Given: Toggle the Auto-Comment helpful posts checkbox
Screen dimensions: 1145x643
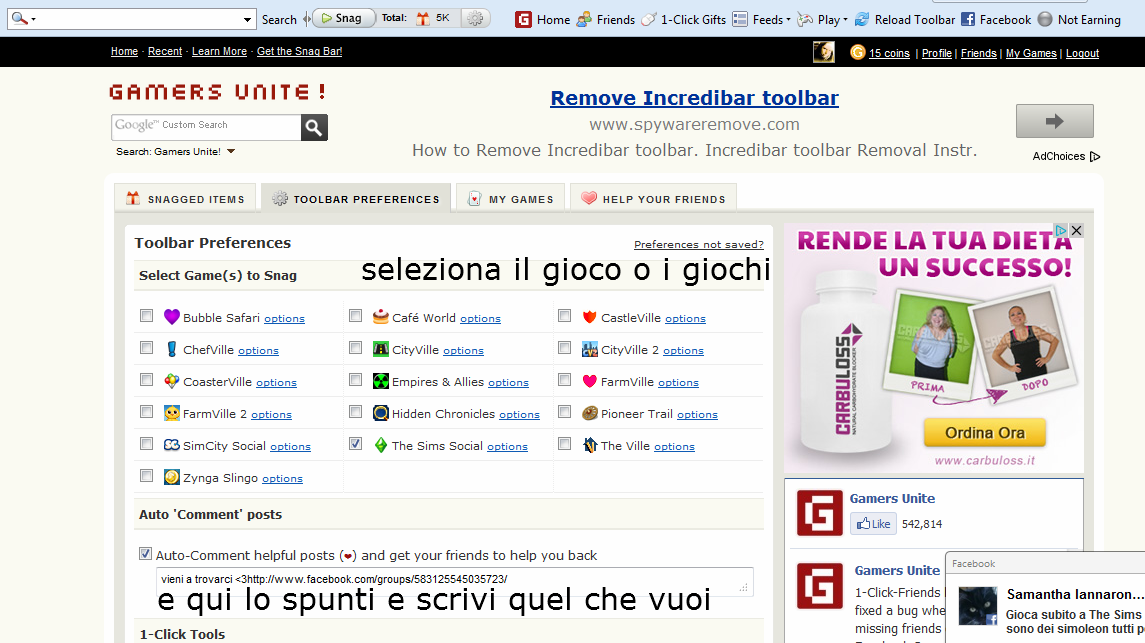Looking at the screenshot, I should [x=145, y=554].
